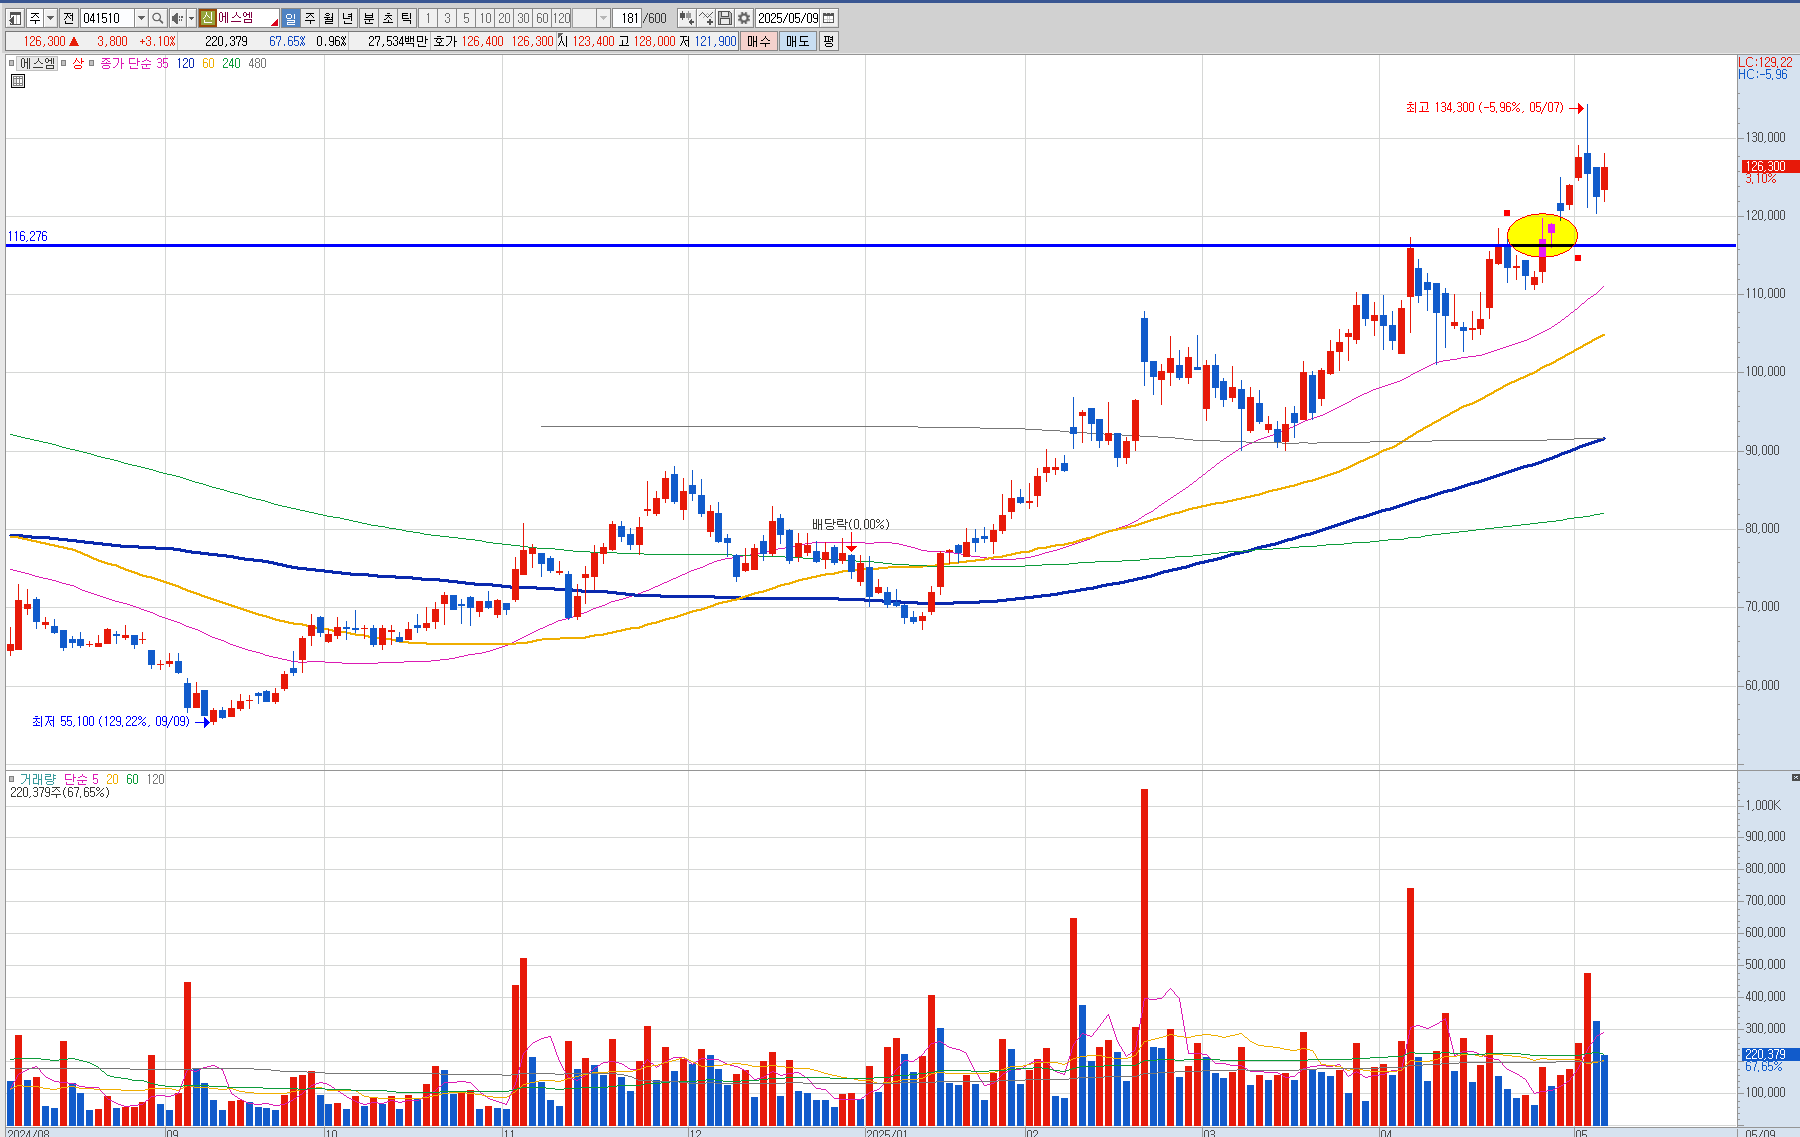Click the green 신 badge icon
The image size is (1800, 1137).
click(207, 18)
